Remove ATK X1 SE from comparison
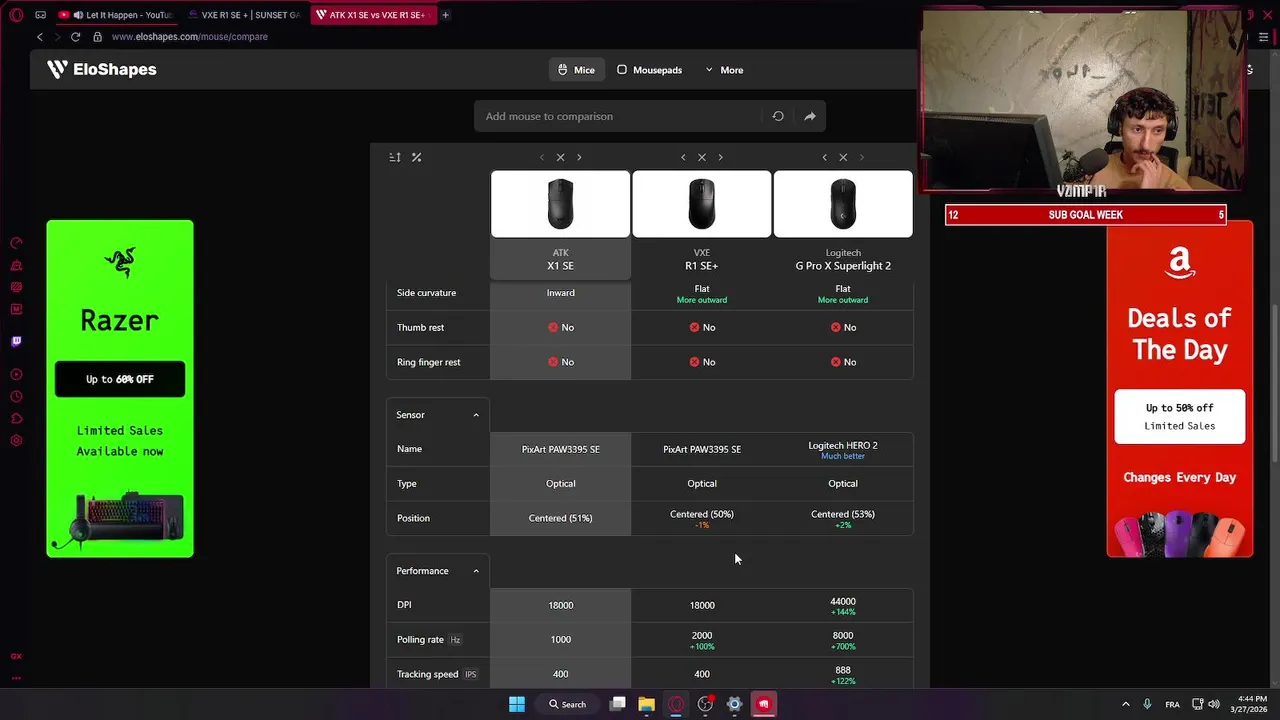The width and height of the screenshot is (1280, 720). click(x=560, y=157)
